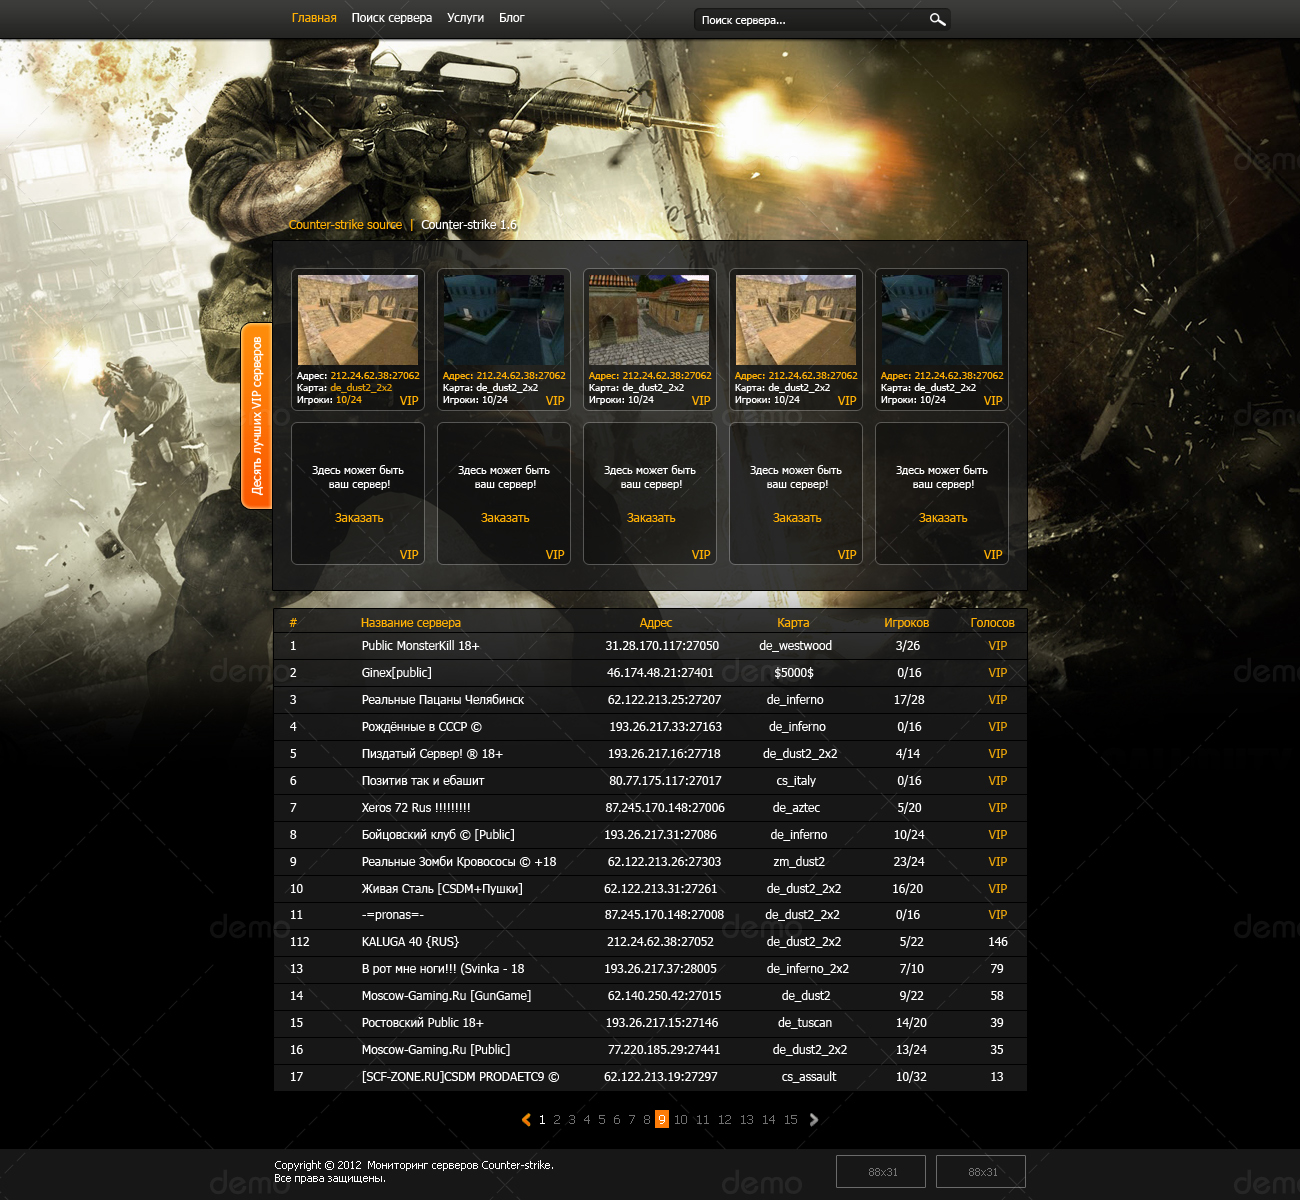Open server Ginex[public]

[397, 673]
